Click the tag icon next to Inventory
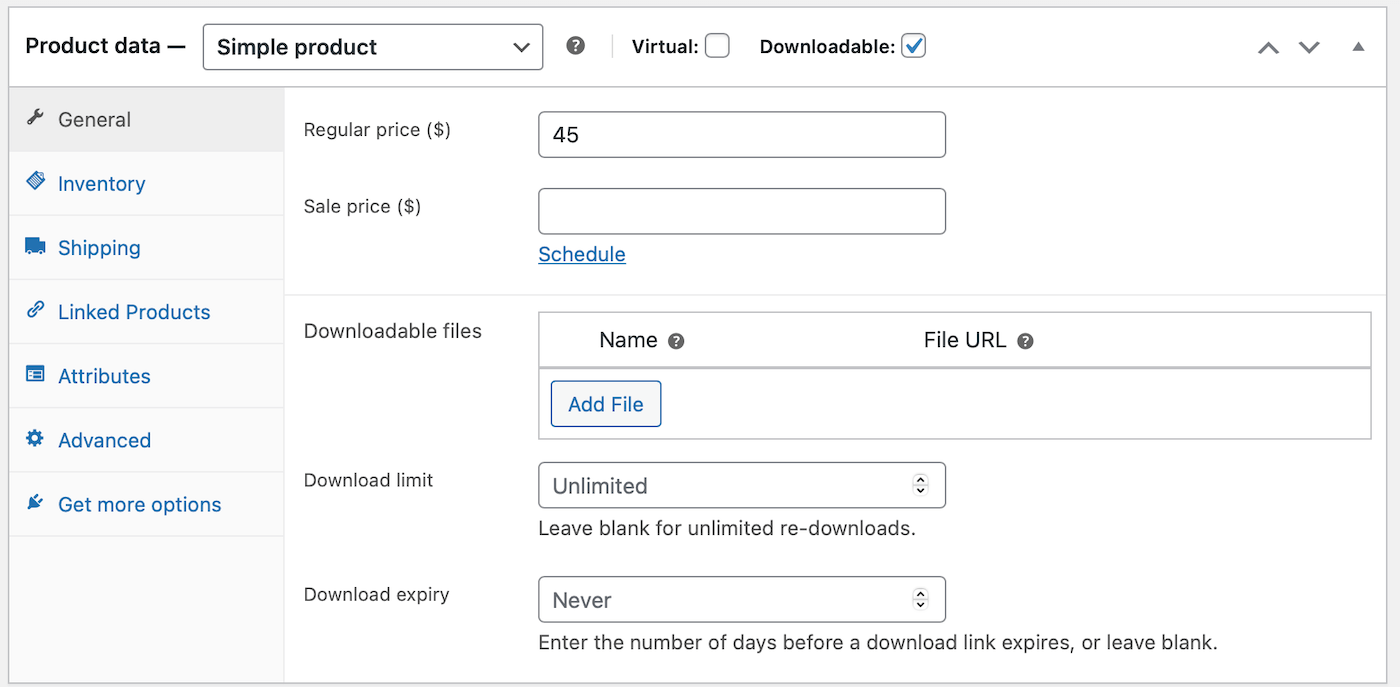 pos(37,183)
